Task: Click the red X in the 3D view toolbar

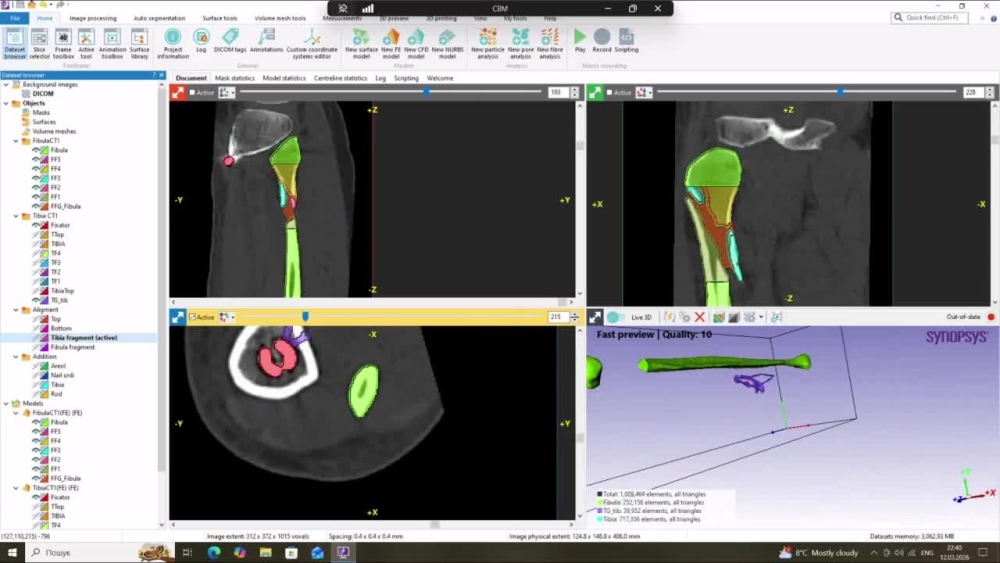Action: (700, 317)
